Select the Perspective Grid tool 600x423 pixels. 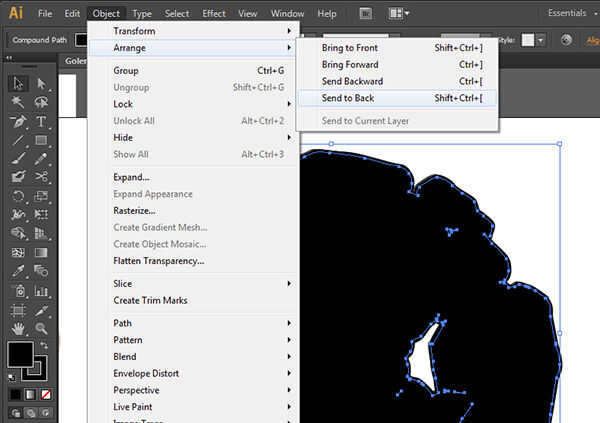click(41, 233)
